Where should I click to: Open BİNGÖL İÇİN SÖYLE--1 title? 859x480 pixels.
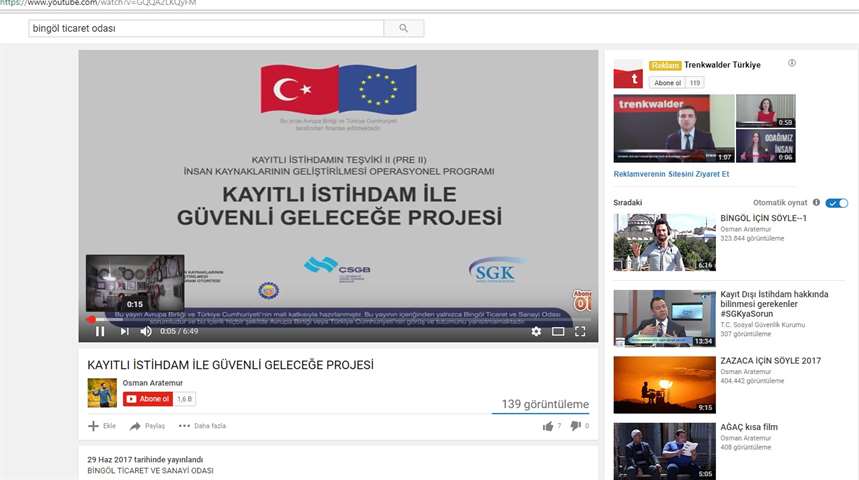coord(763,218)
